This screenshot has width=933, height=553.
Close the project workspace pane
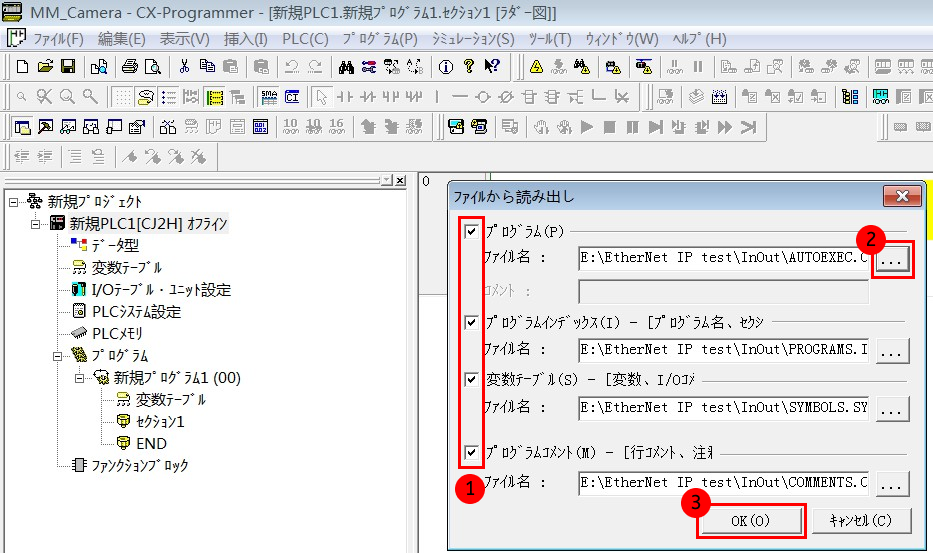(x=400, y=180)
